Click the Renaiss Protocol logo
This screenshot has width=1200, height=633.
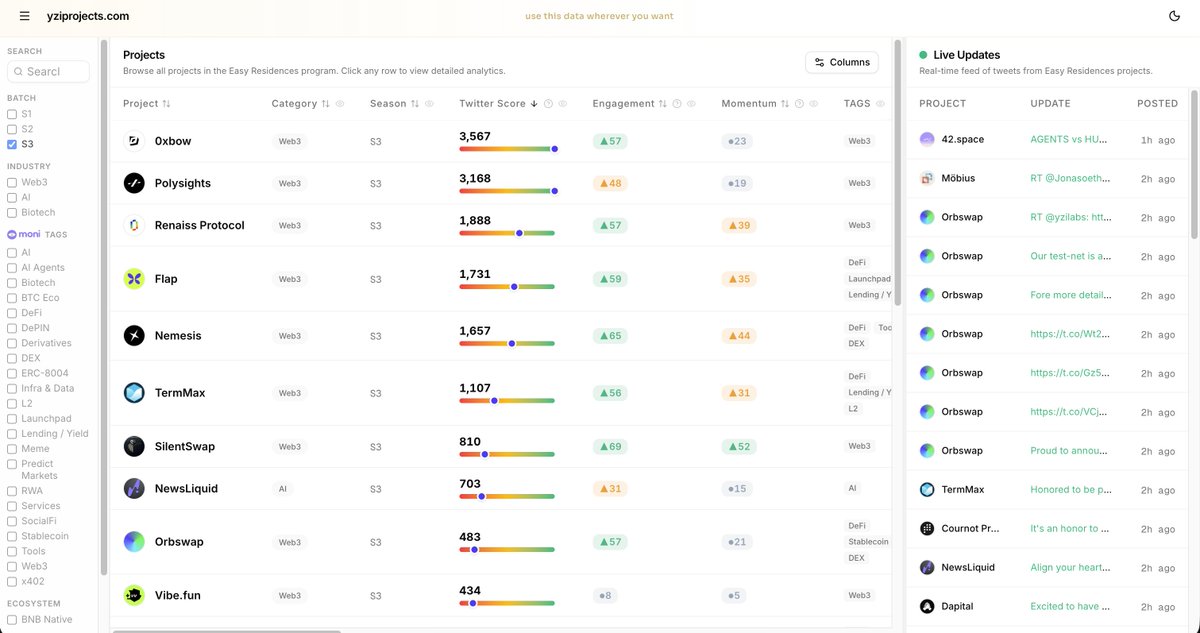point(134,225)
